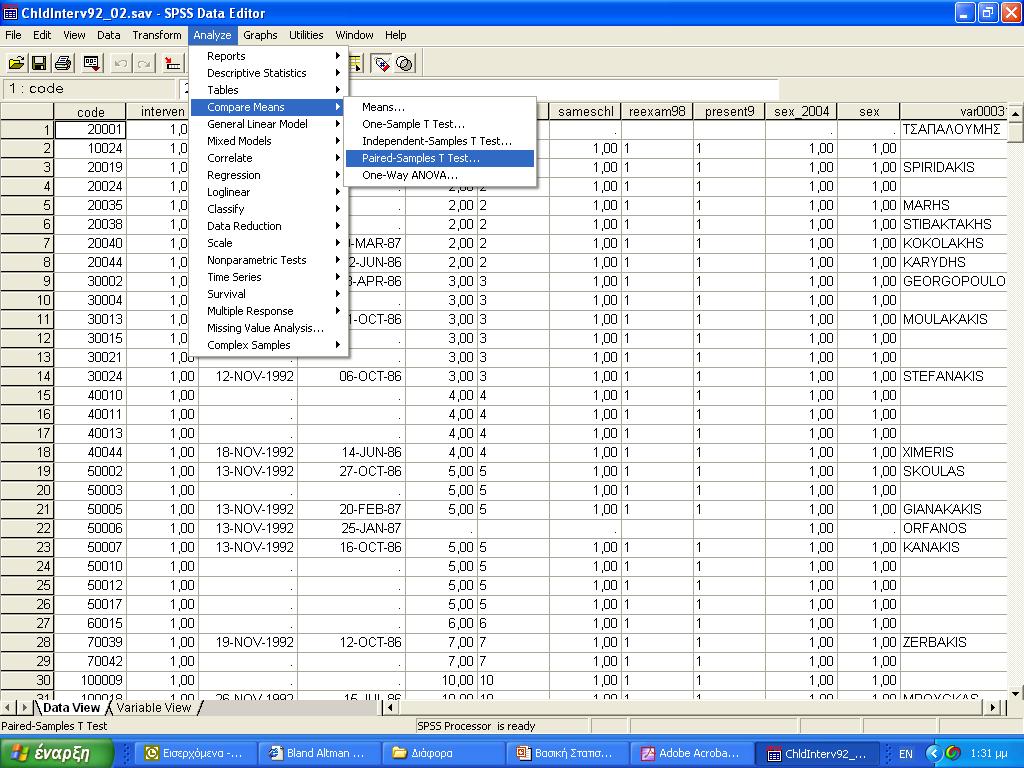The height and width of the screenshot is (768, 1024).
Task: Switch to the Data View tab
Action: [x=71, y=708]
